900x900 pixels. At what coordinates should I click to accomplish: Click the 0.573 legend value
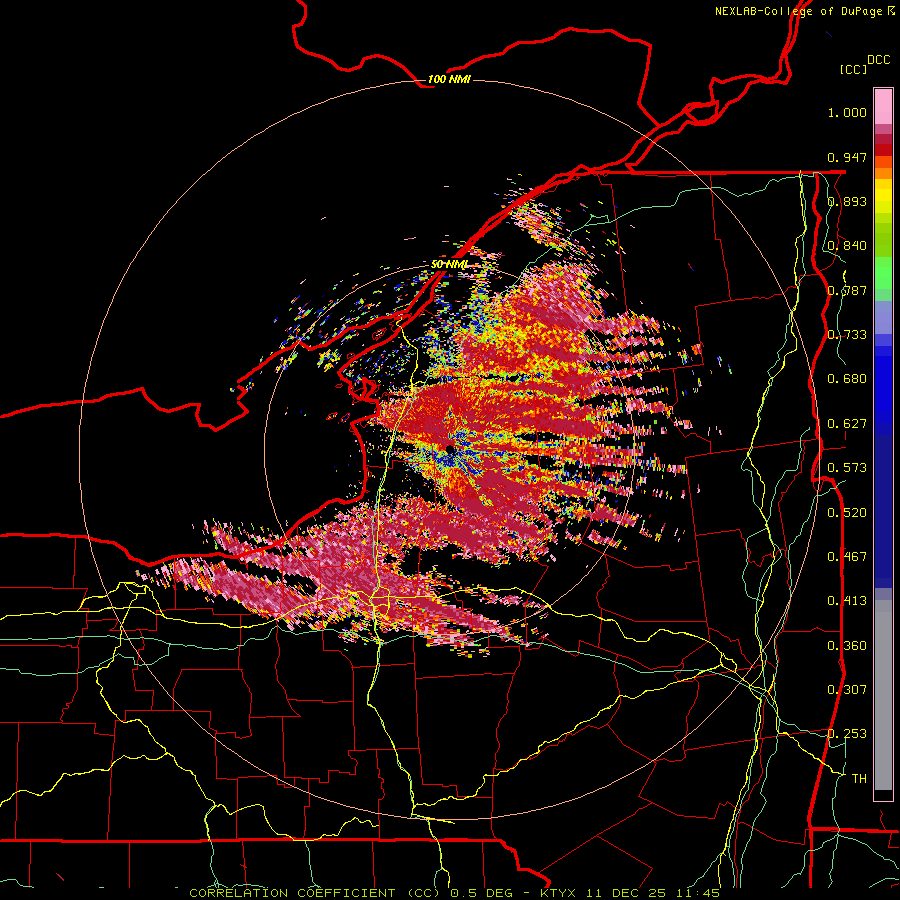point(847,468)
